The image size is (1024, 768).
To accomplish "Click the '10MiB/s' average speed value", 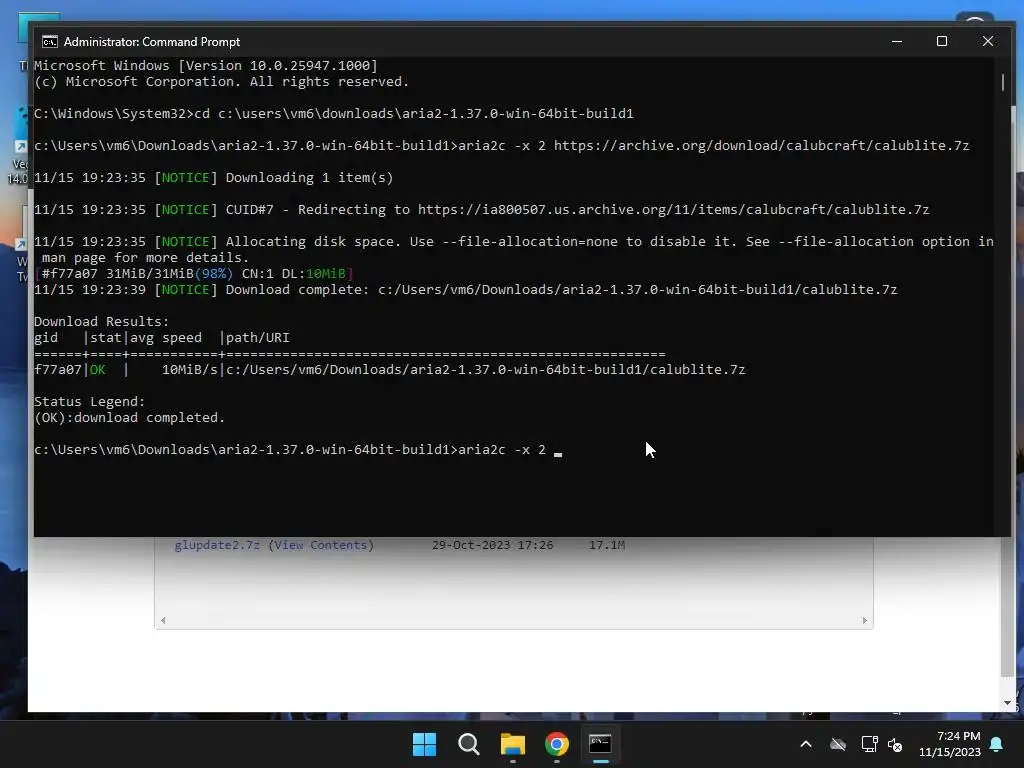I will click(189, 370).
